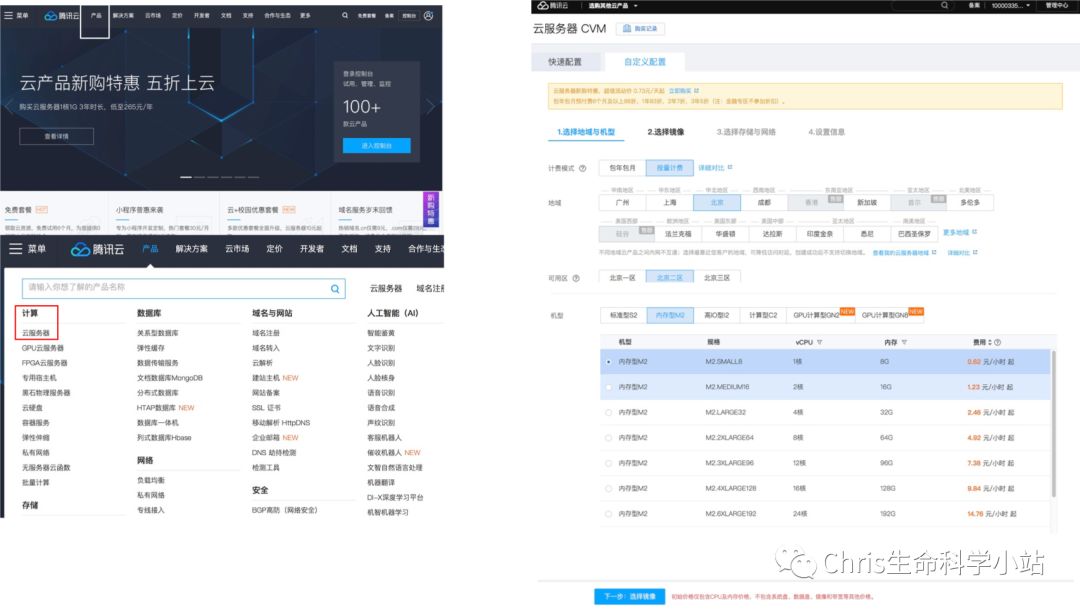
Task: Open GPU云服务器 in the product list
Action: [x=43, y=348]
